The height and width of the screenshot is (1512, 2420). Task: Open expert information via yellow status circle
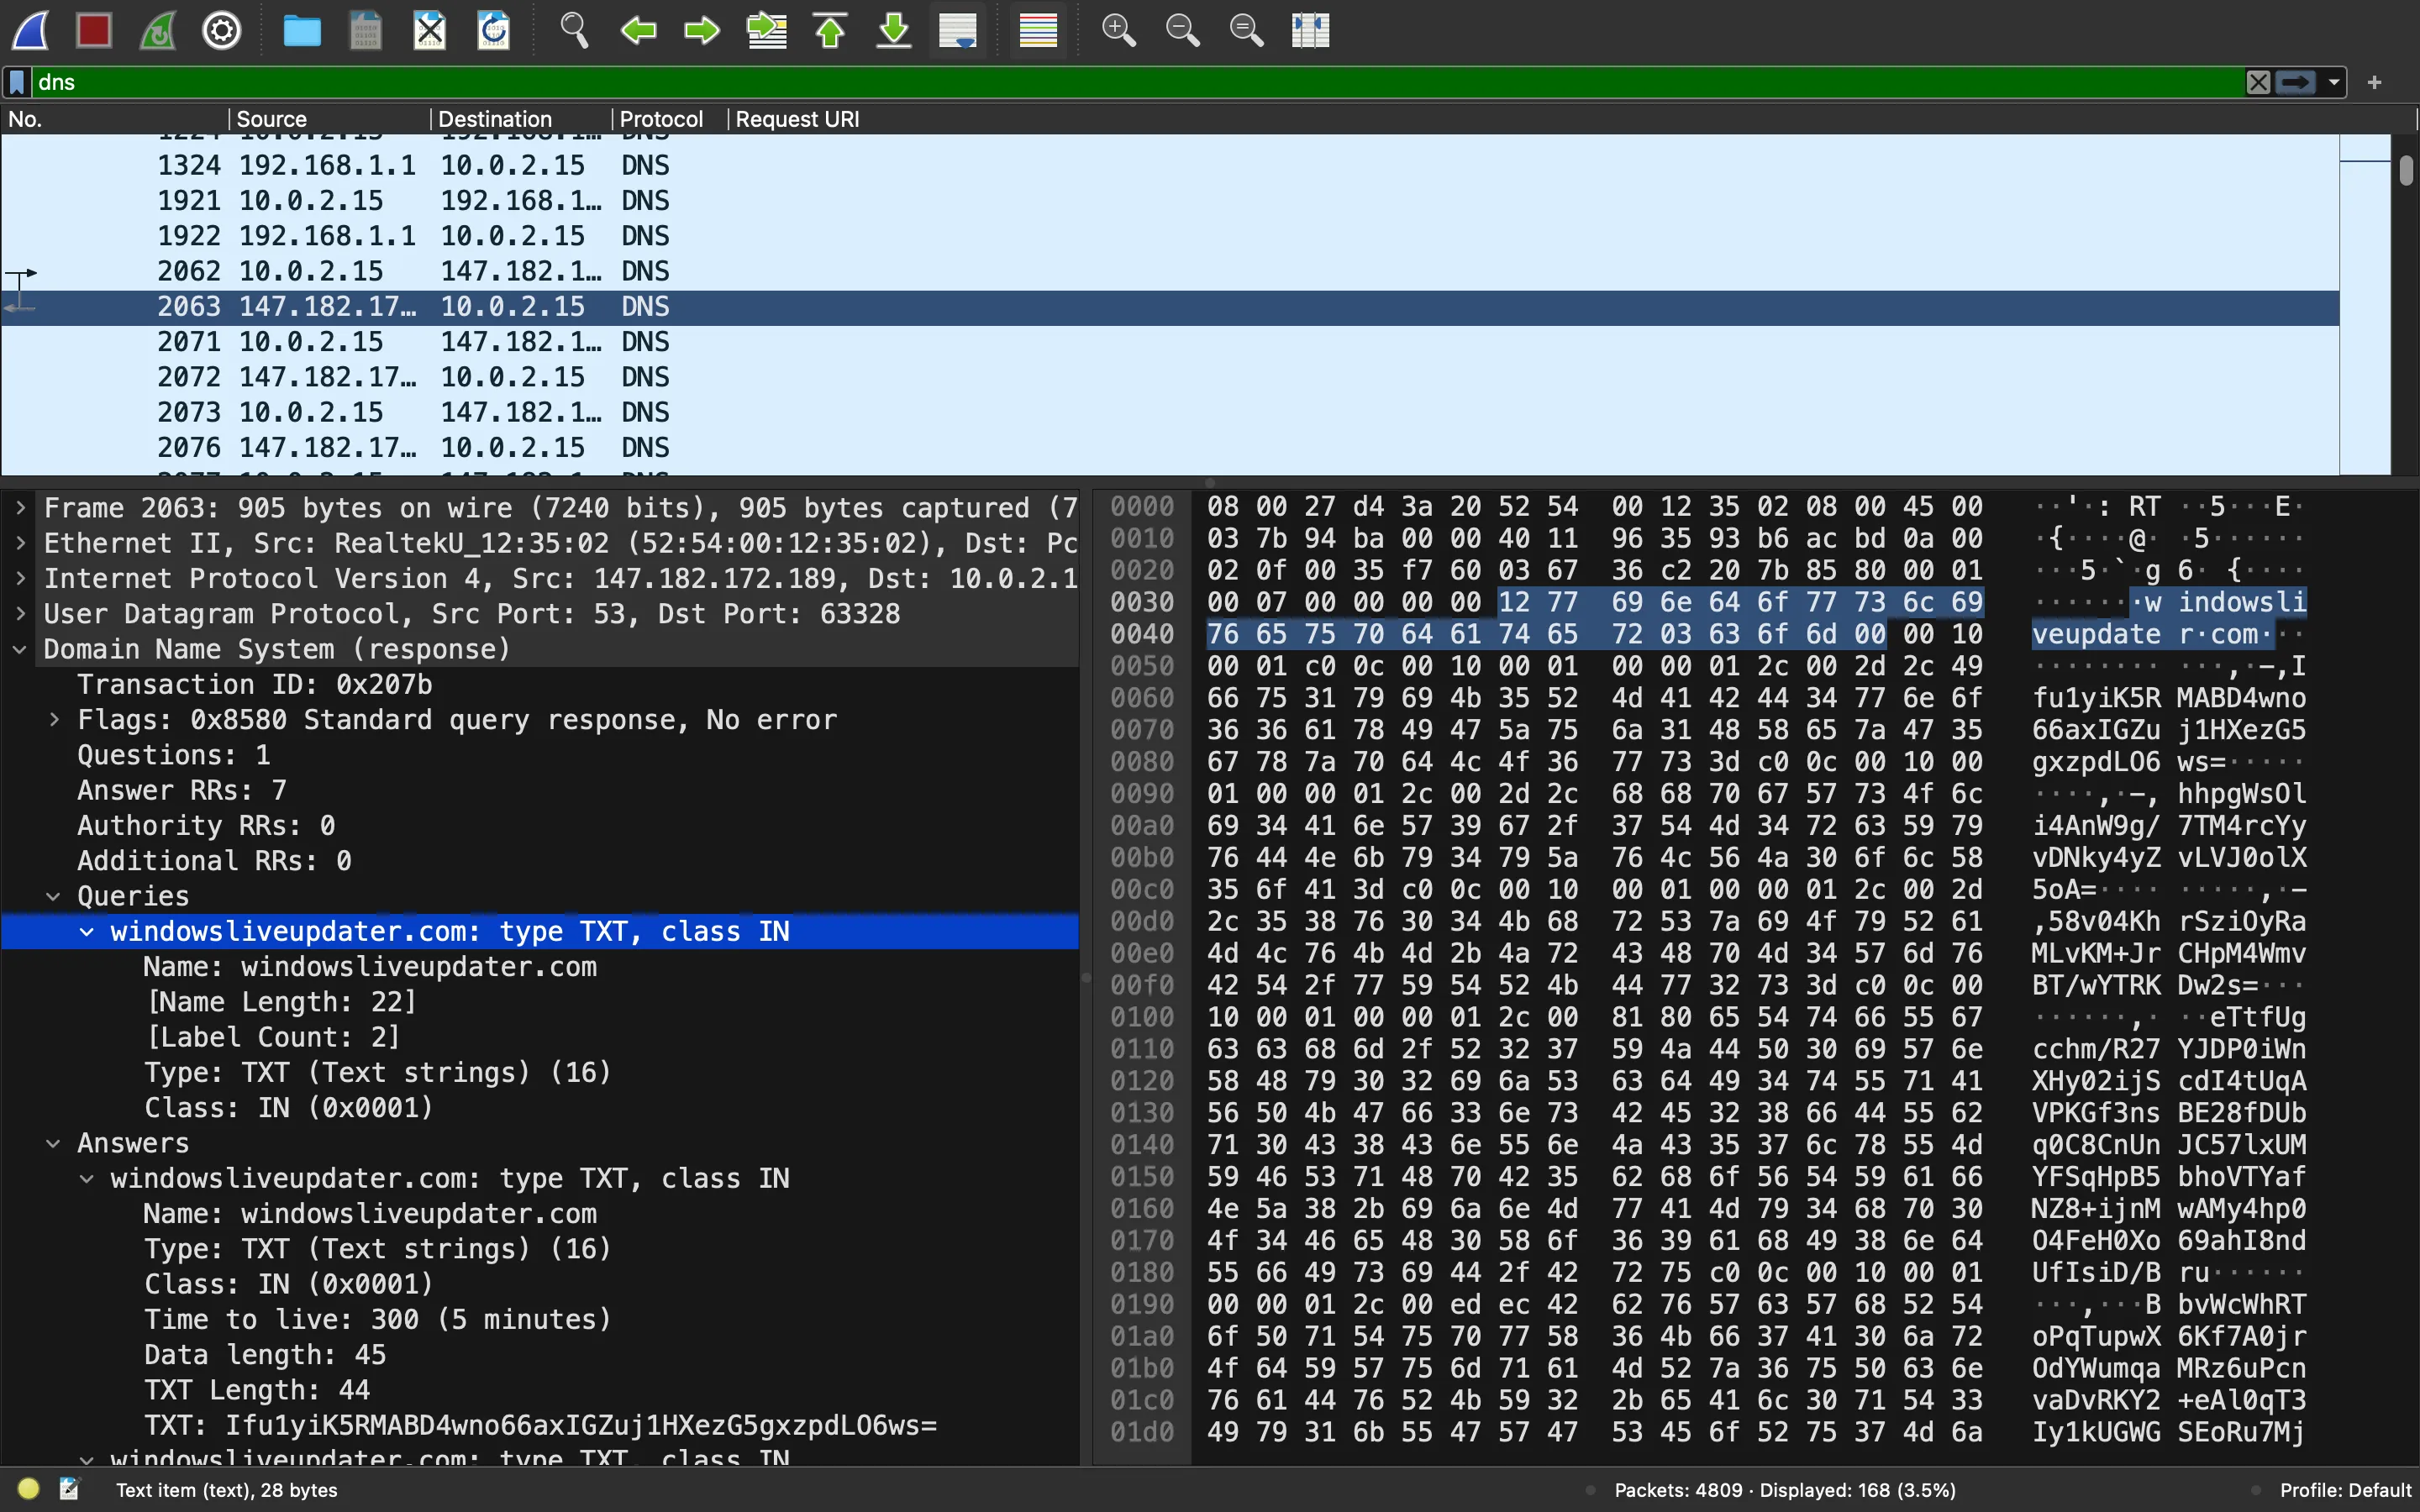[x=28, y=1489]
